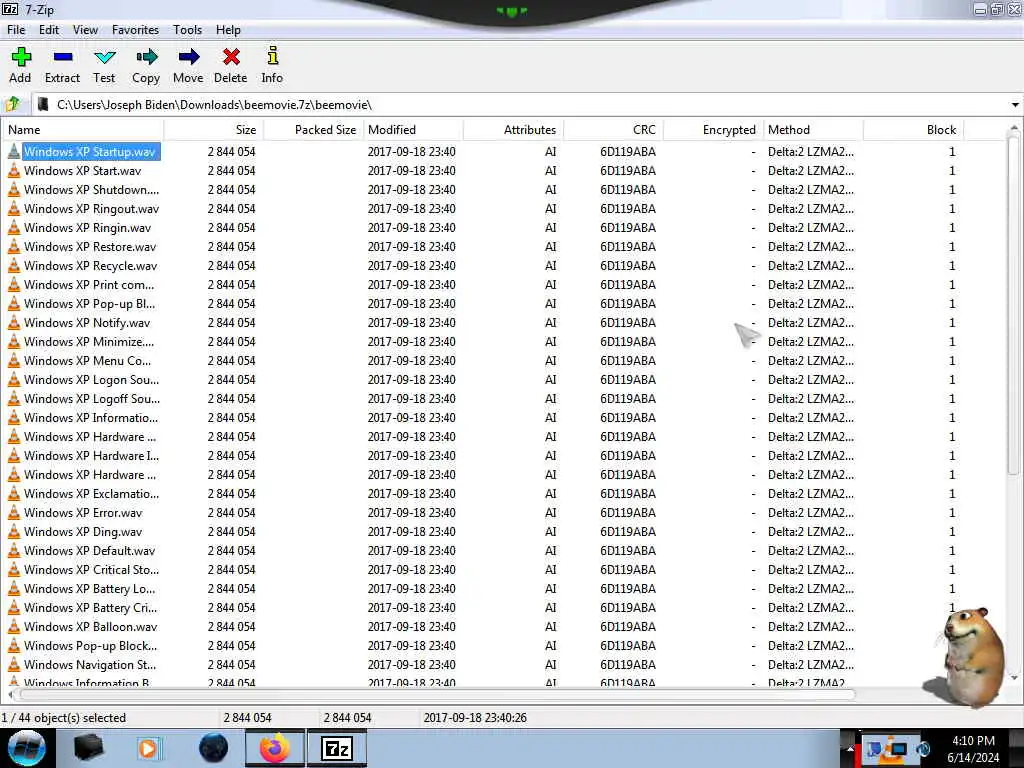Sort by the Encrypted column header

pos(713,130)
